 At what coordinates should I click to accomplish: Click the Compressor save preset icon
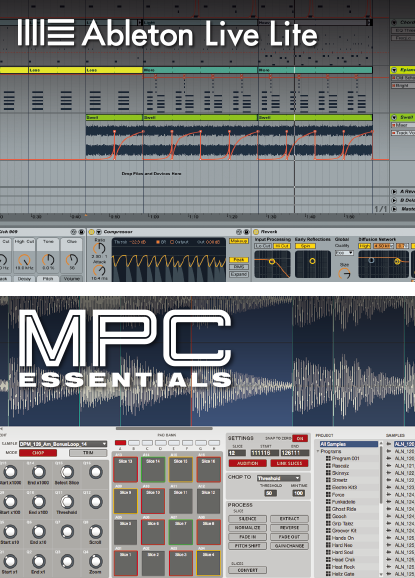click(x=246, y=232)
